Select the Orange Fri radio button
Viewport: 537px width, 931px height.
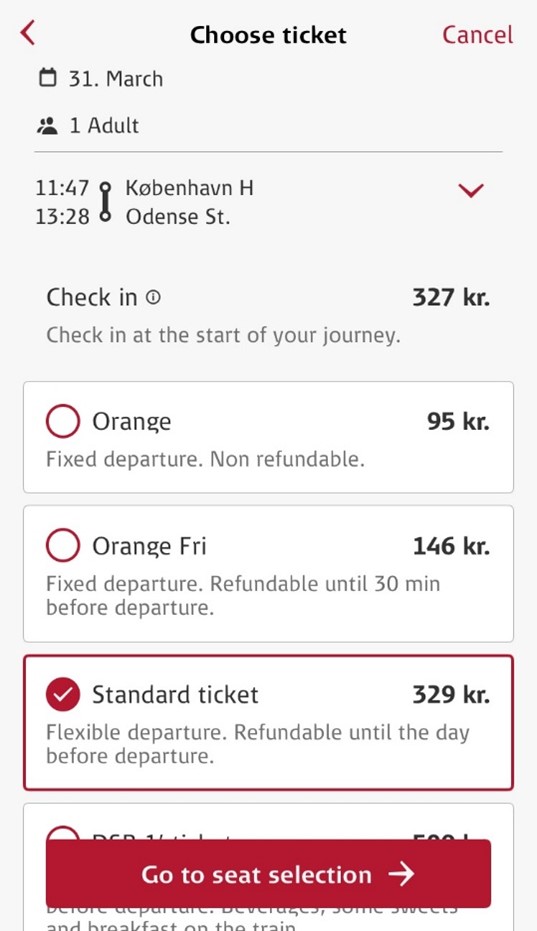pos(63,545)
